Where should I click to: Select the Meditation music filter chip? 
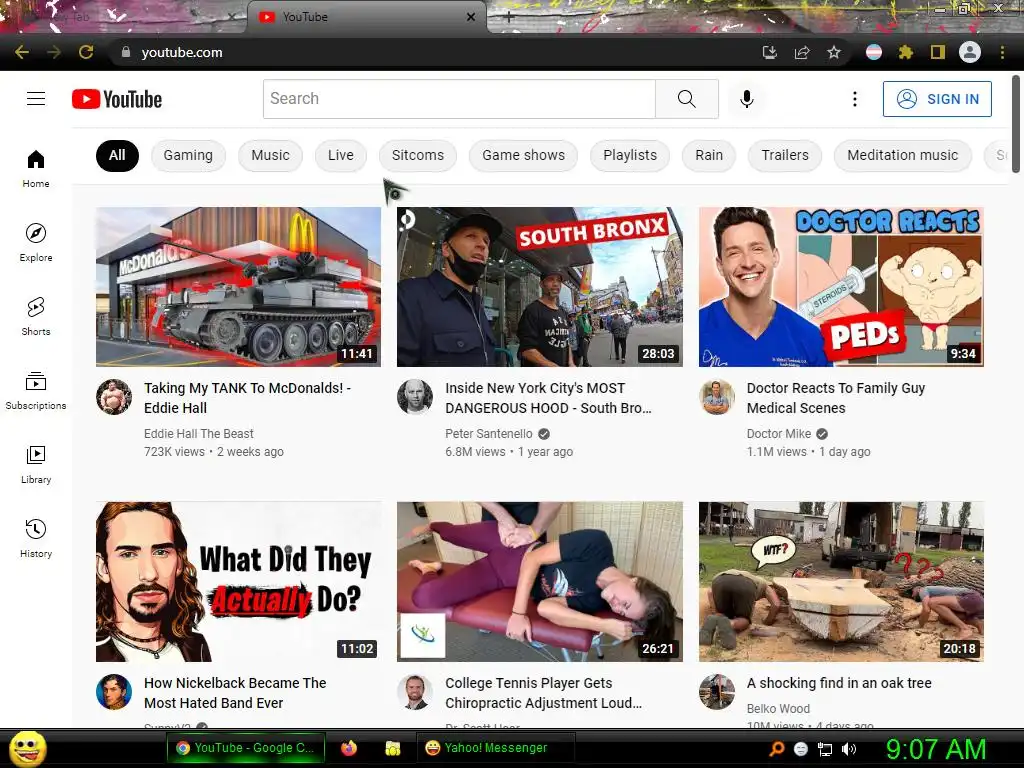tap(903, 155)
